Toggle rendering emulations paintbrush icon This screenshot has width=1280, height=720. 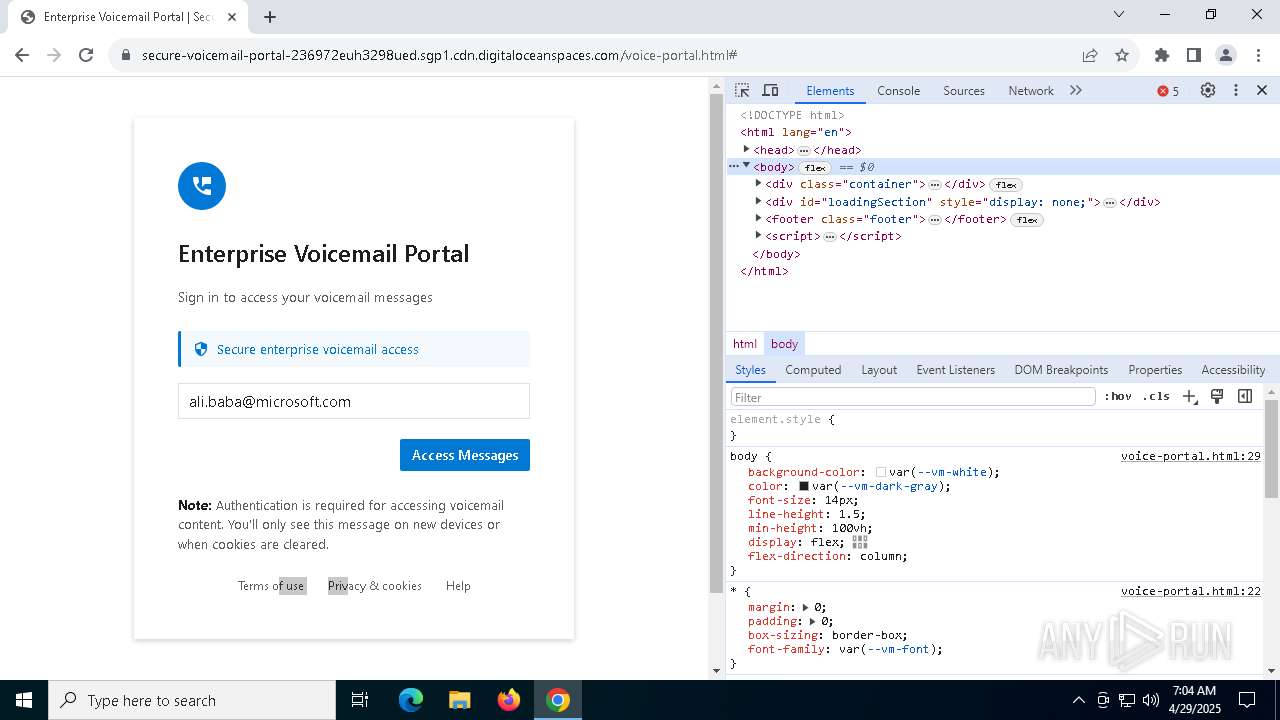(1217, 396)
